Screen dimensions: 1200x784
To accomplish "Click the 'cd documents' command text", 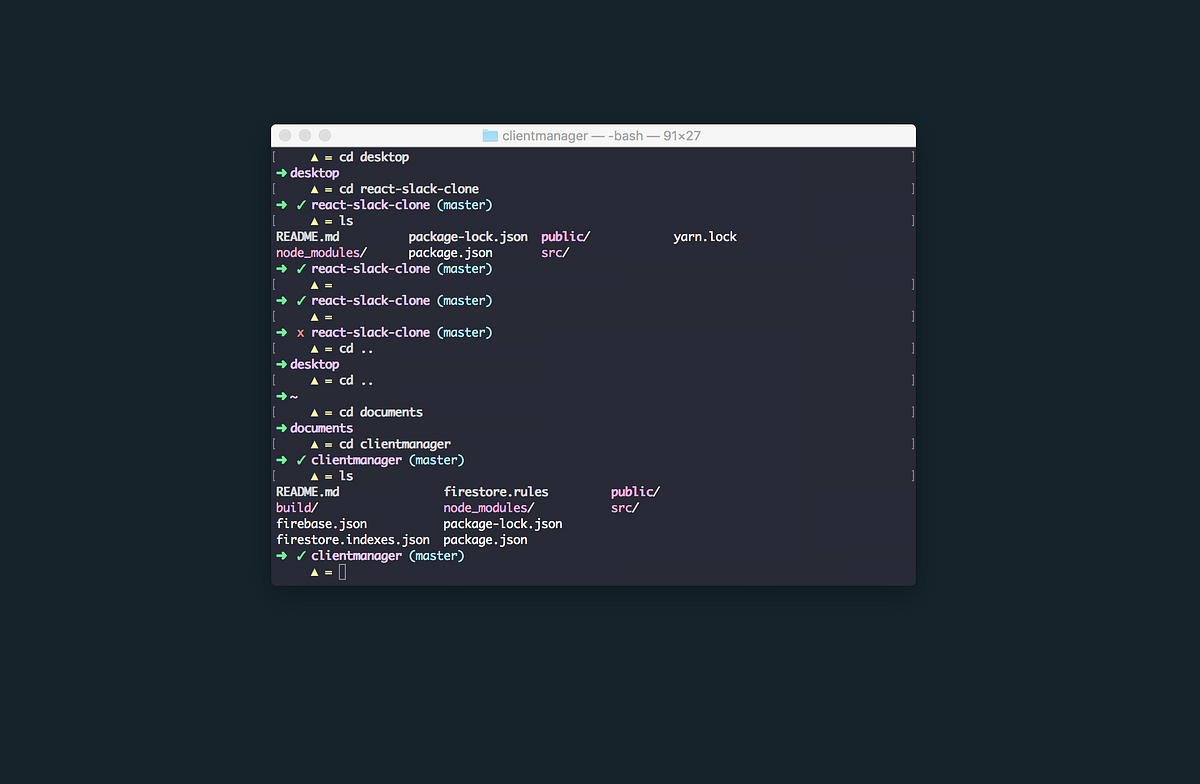I will pyautogui.click(x=381, y=412).
